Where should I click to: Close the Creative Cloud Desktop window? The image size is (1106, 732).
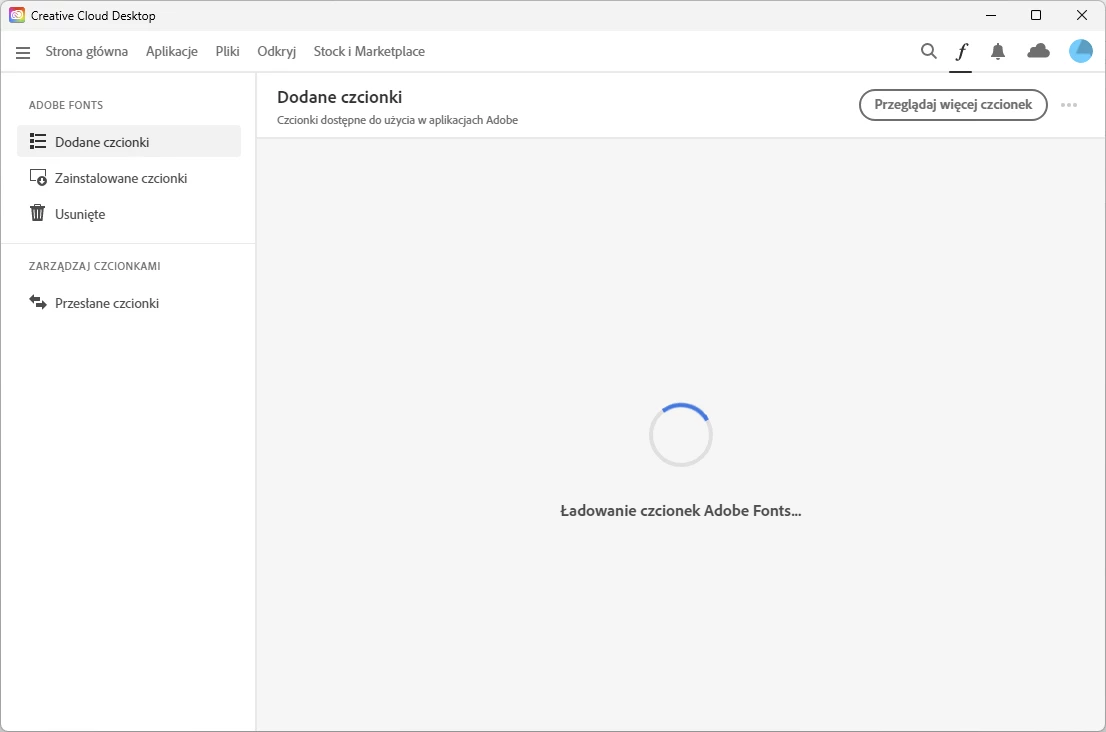tap(1081, 15)
